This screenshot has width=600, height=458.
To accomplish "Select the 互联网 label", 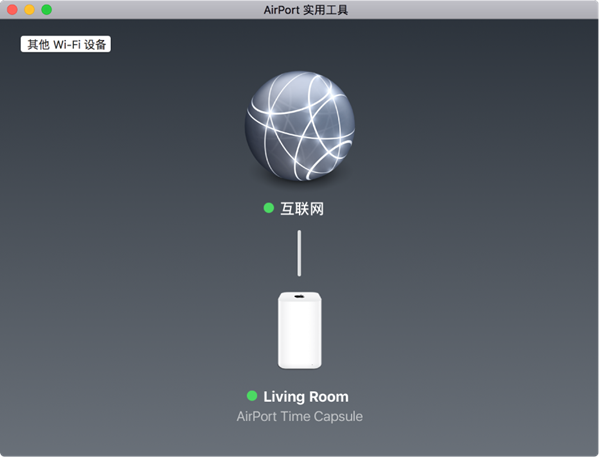I will point(302,209).
